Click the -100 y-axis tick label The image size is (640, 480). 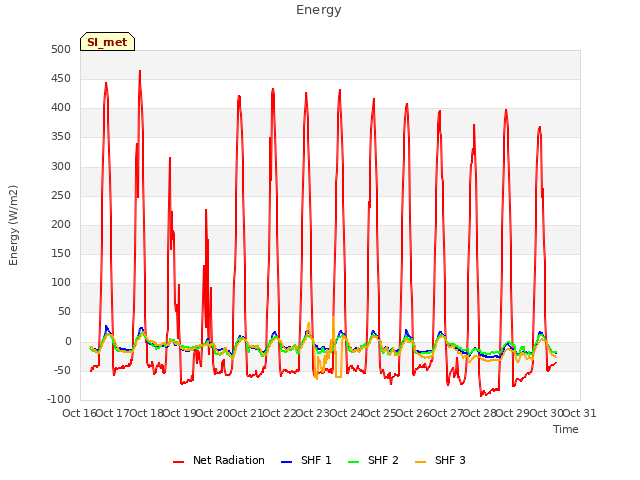tap(59, 400)
